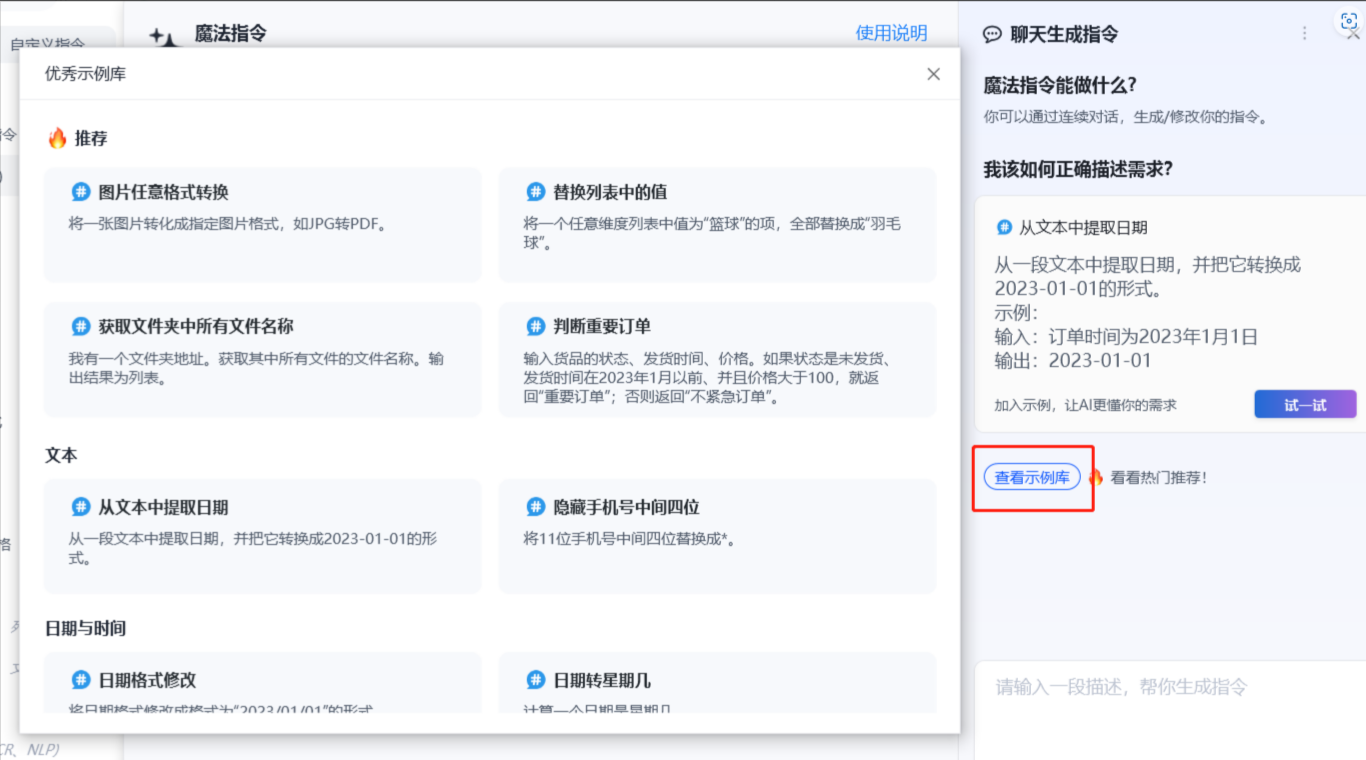This screenshot has height=760, width=1366.
Task: Open the three-dot menu in chat panel
Action: [x=1304, y=34]
